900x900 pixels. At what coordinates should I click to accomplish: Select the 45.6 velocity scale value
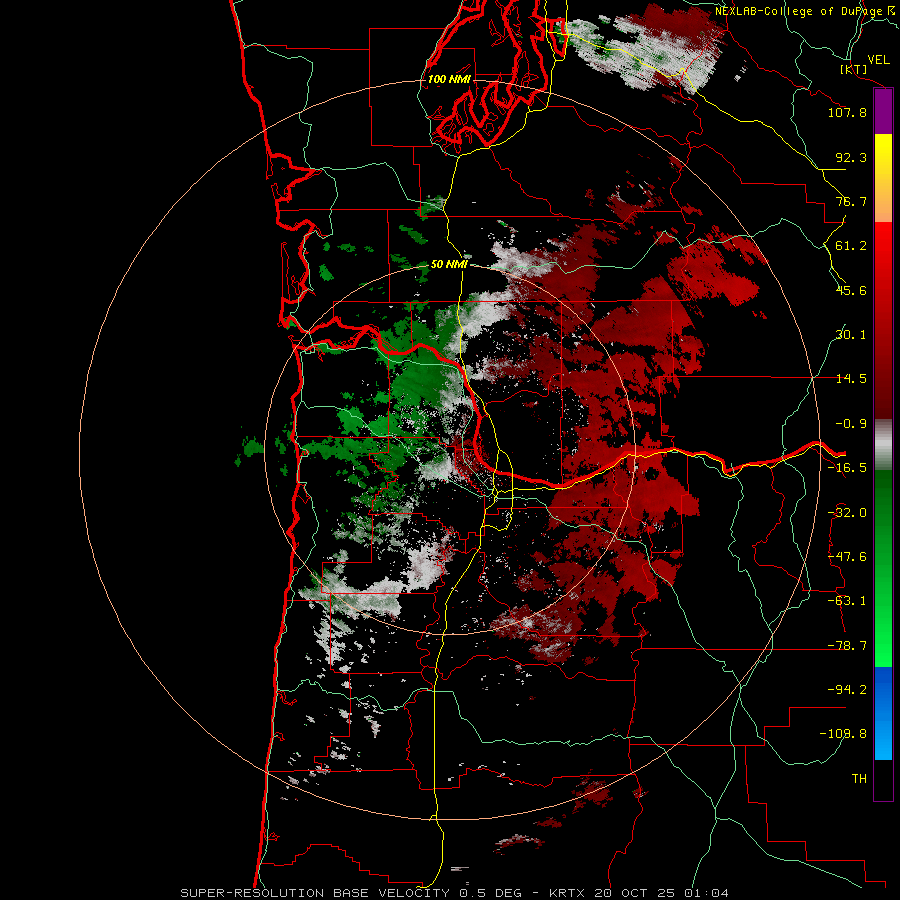pos(851,290)
